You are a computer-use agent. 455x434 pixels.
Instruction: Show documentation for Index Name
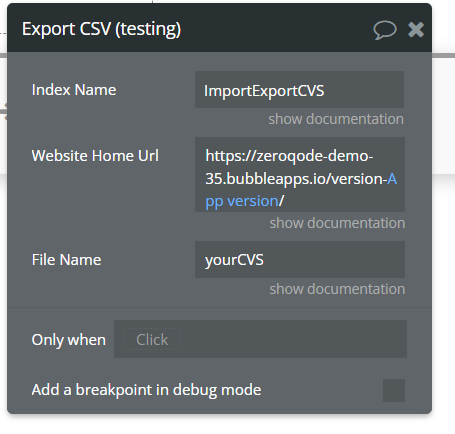click(x=336, y=119)
